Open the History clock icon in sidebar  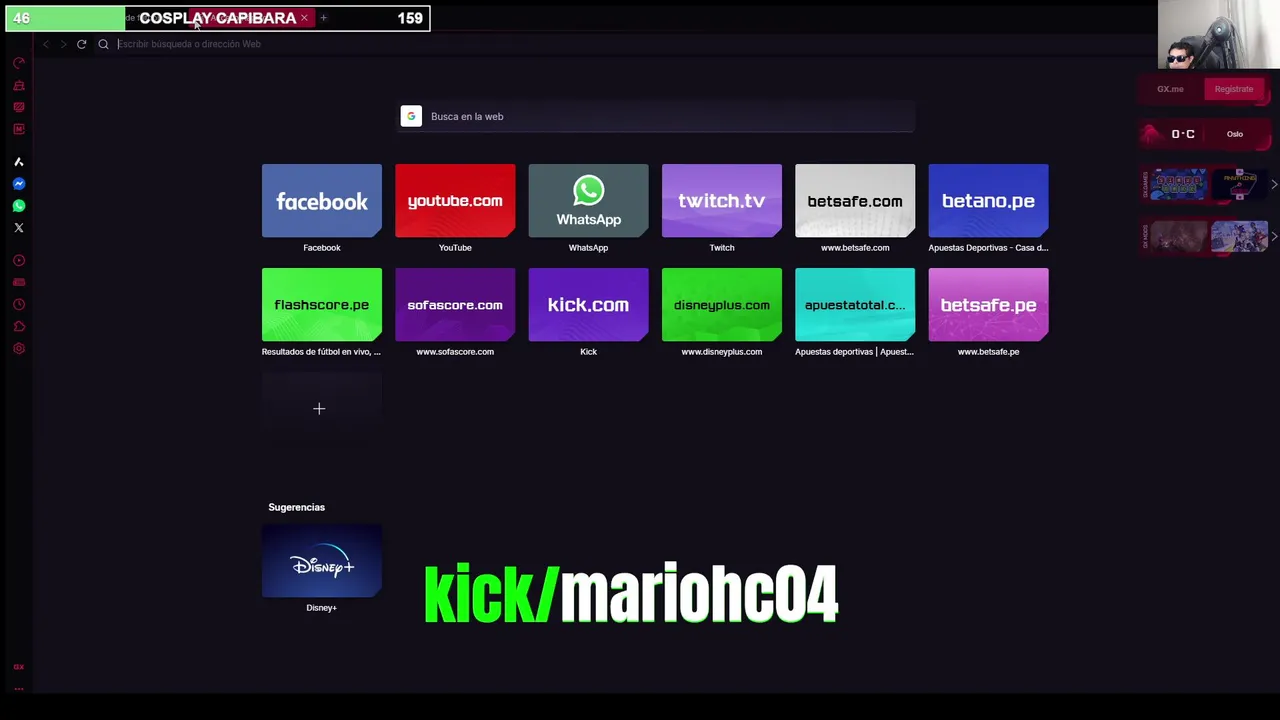(x=18, y=304)
